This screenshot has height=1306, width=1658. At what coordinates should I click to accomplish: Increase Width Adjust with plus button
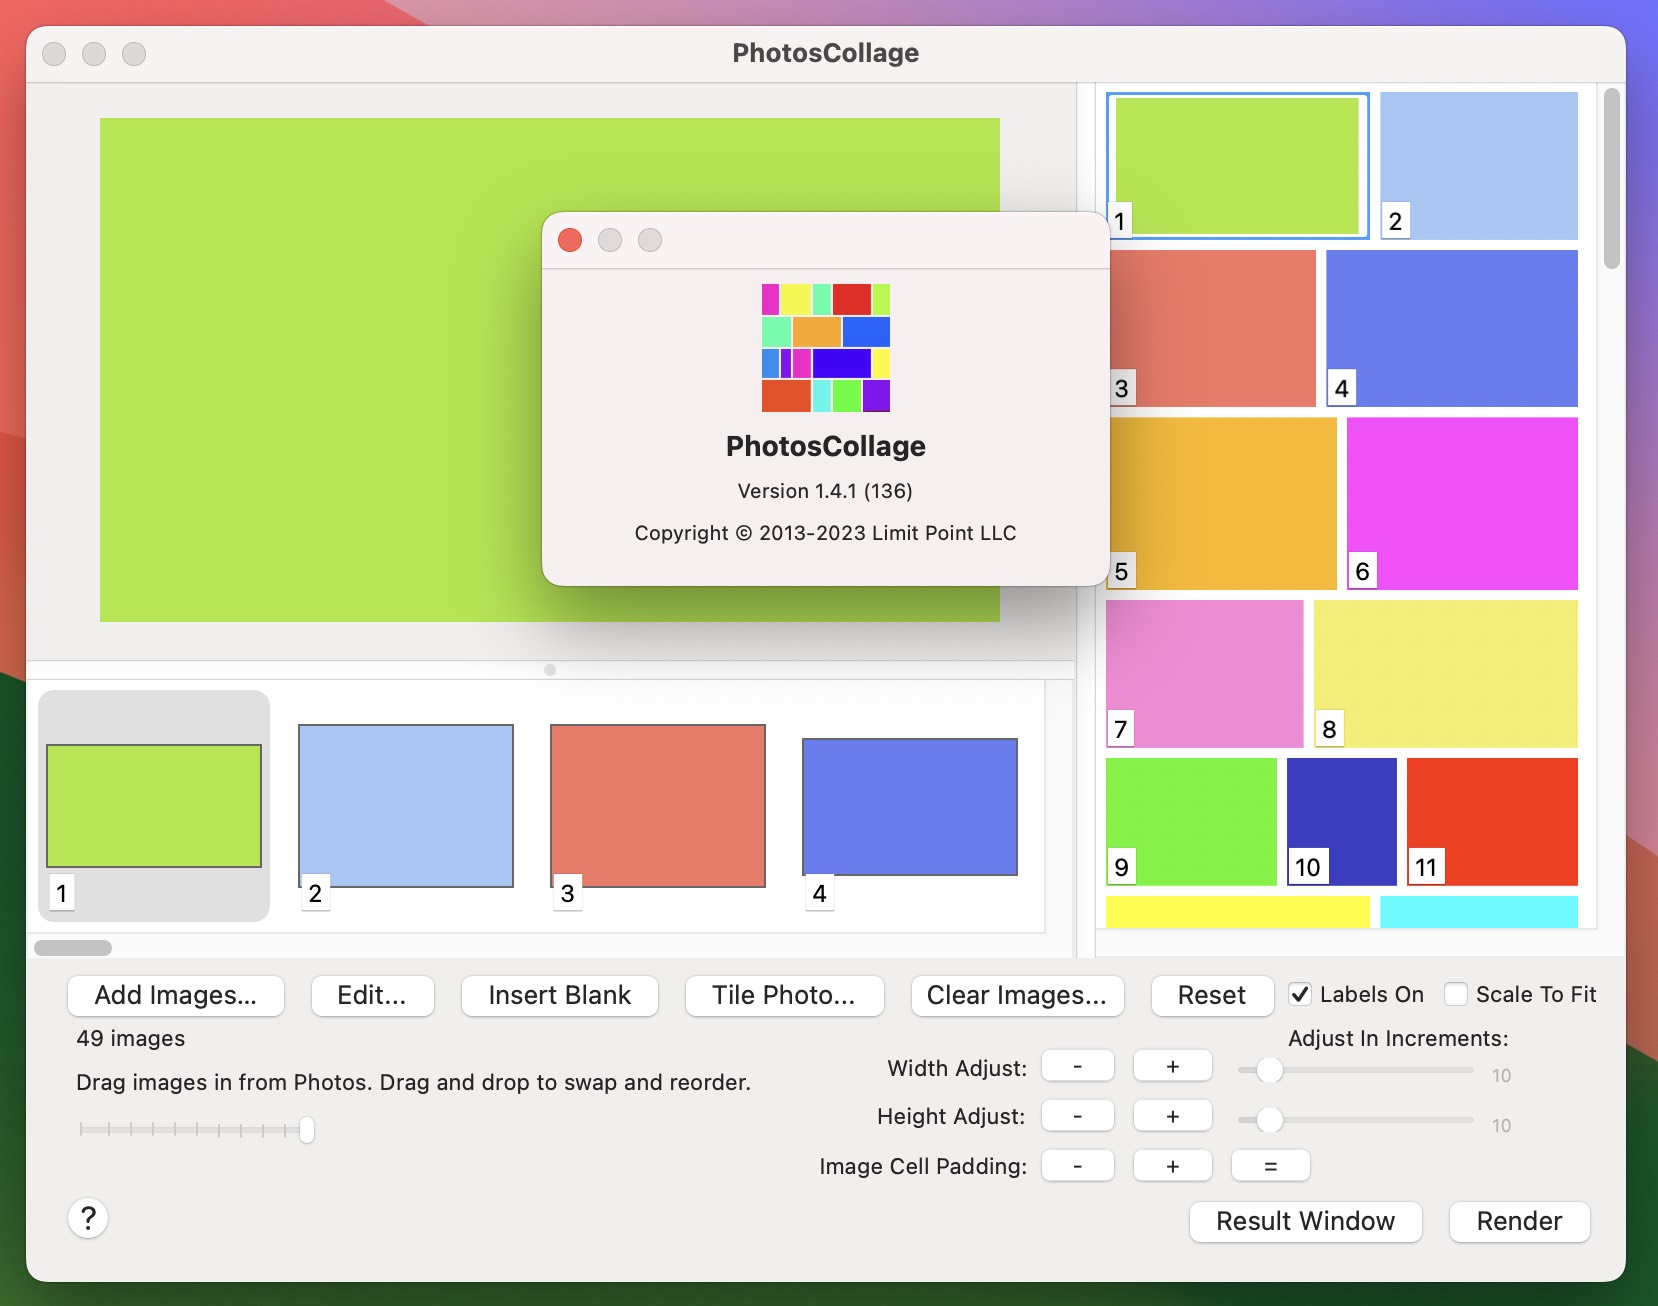tap(1173, 1066)
